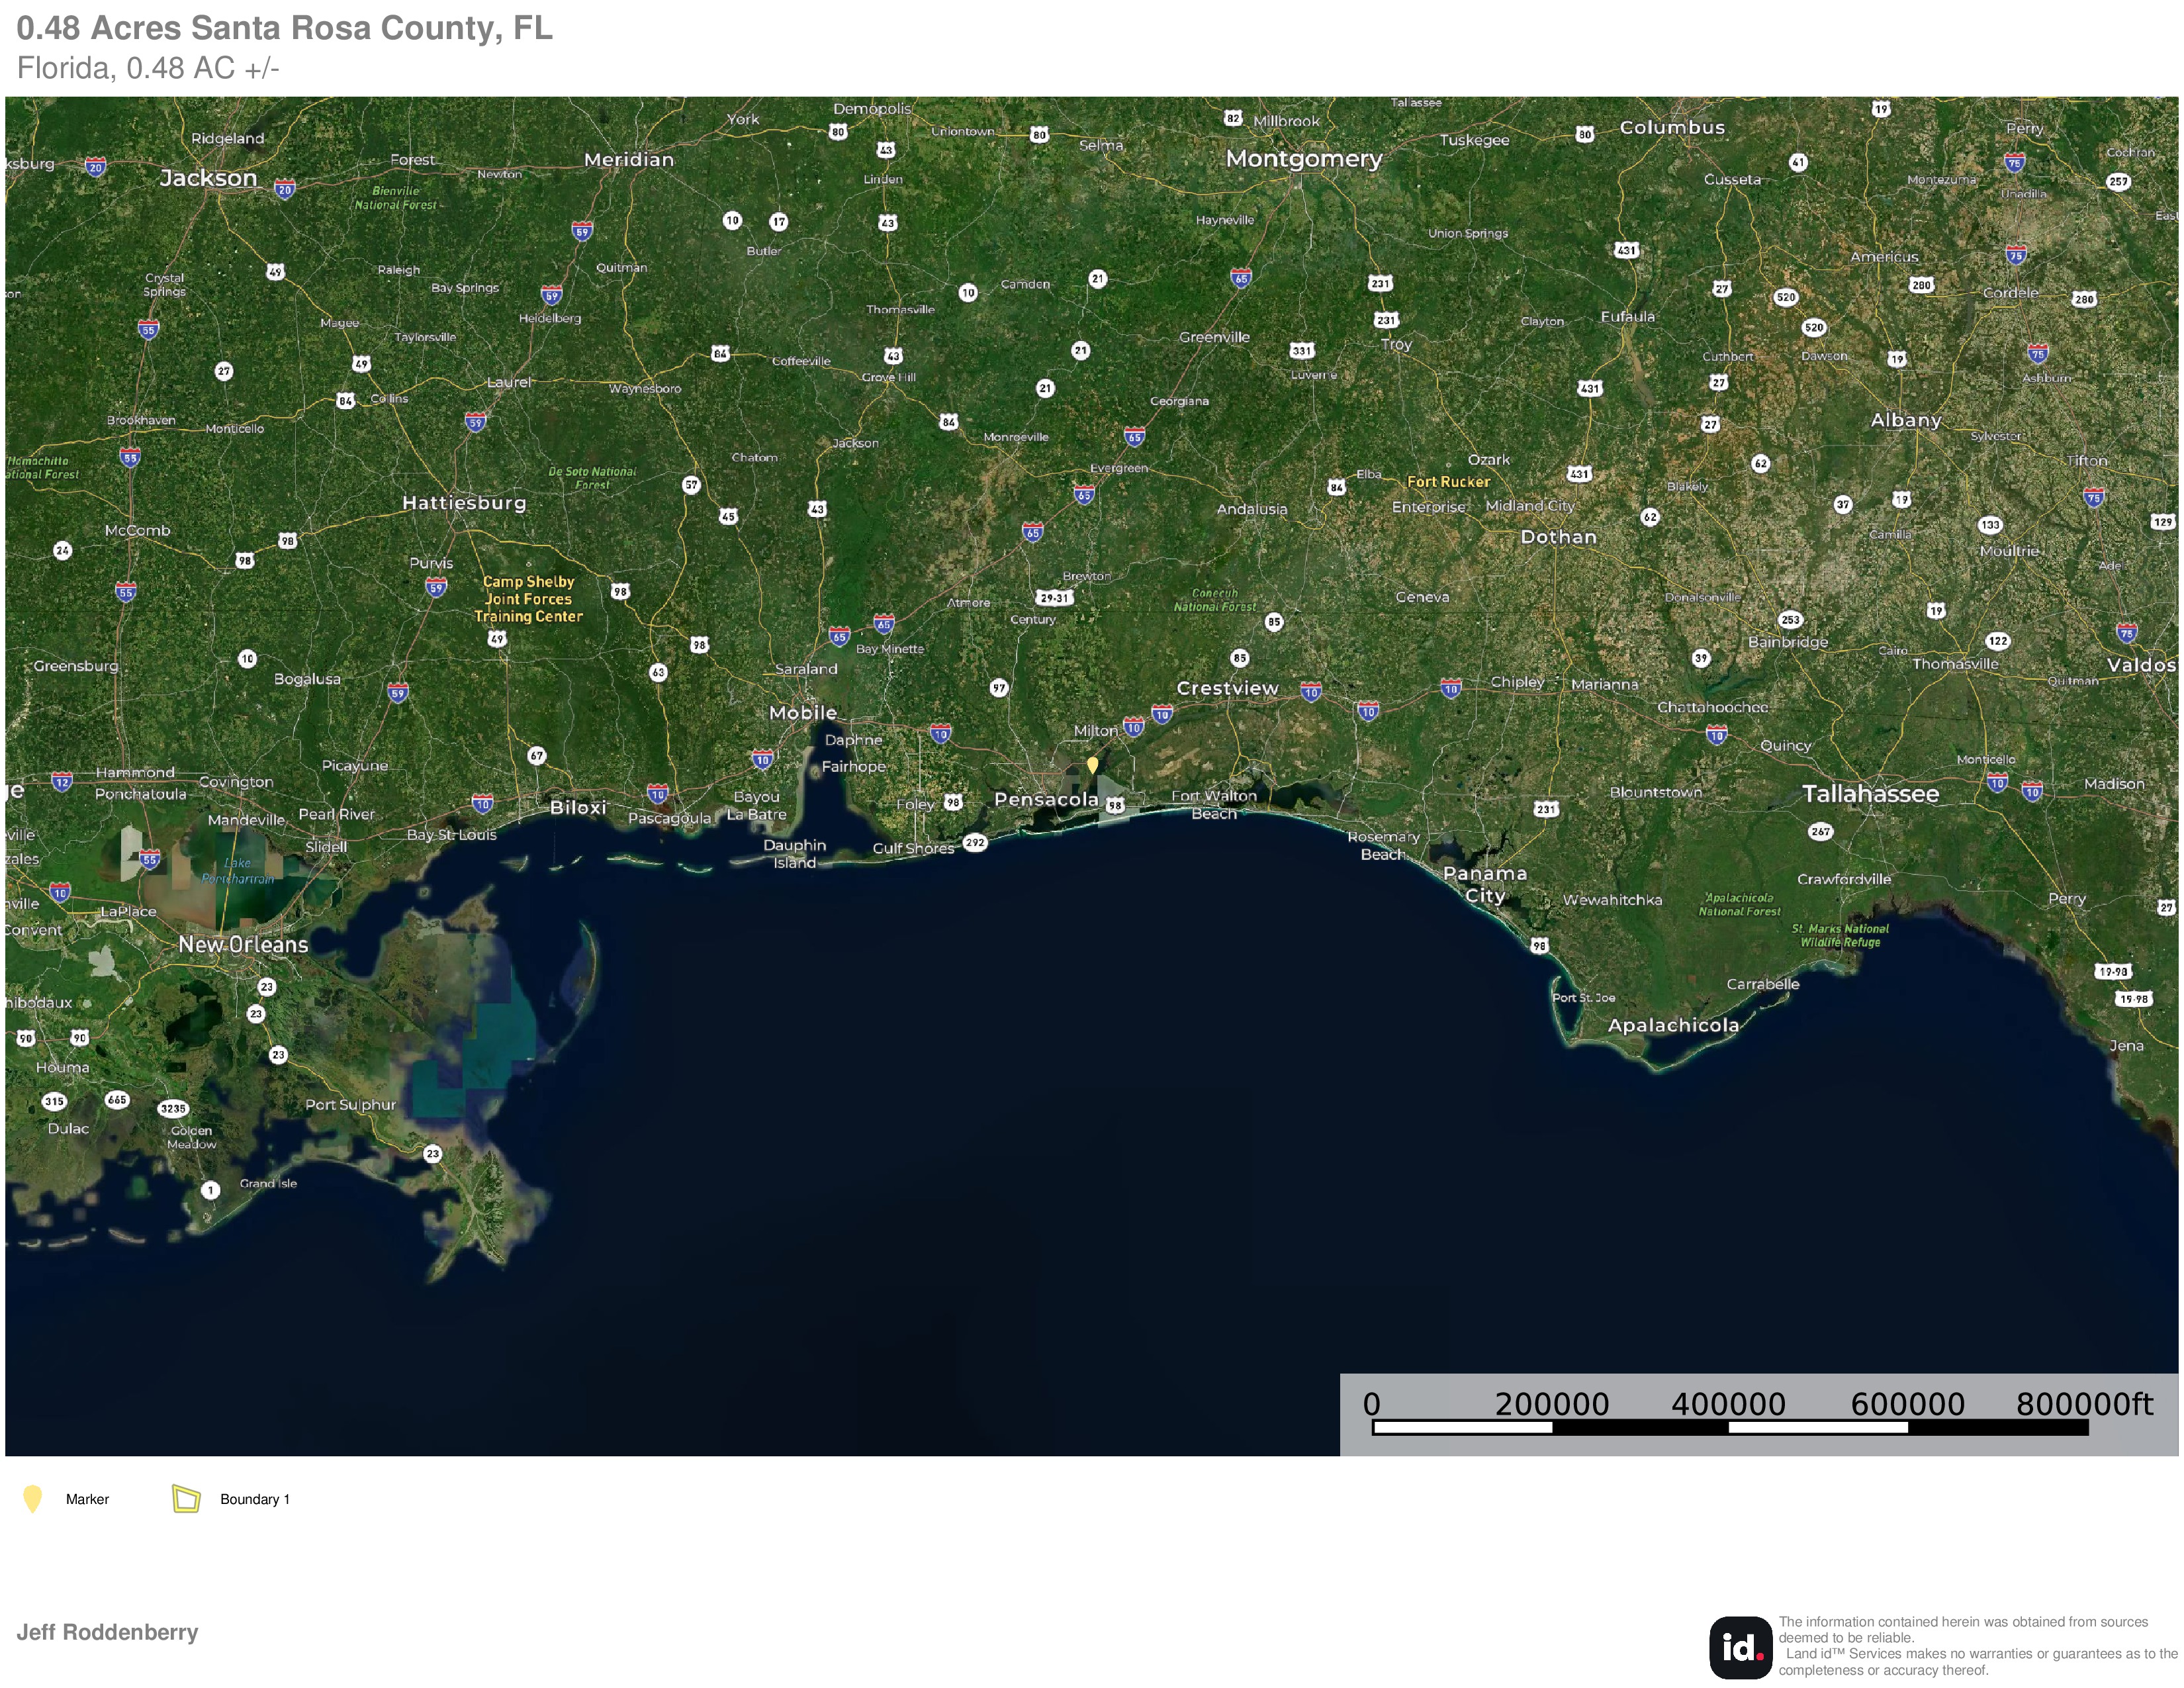
Task: Click the Boundary 1 legend text
Action: coord(255,1499)
